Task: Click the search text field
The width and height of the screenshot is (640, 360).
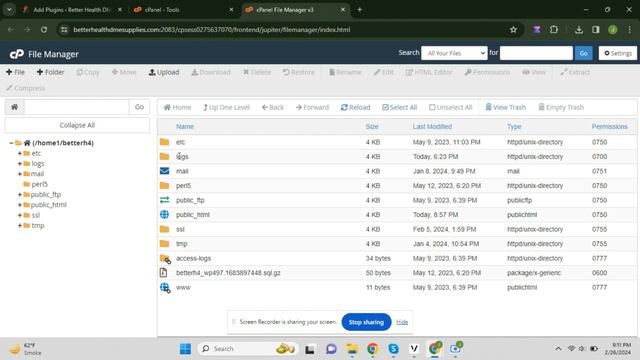Action: [x=536, y=53]
